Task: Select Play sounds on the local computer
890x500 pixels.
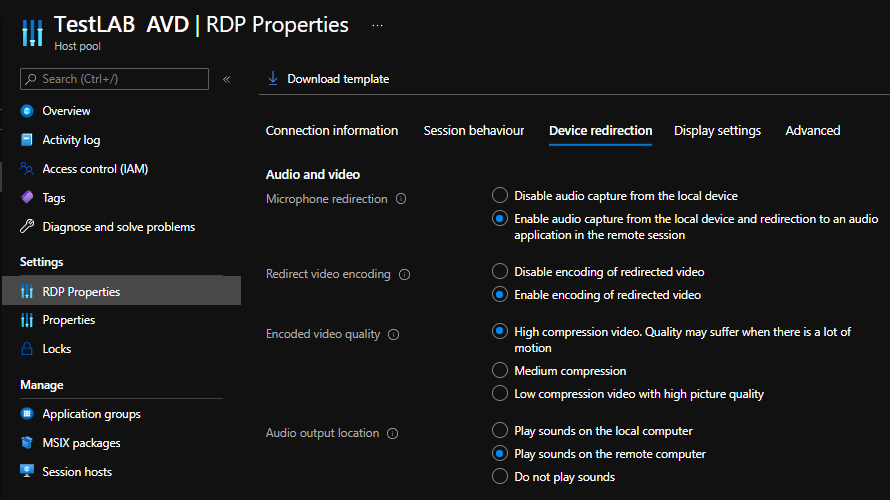Action: pyautogui.click(x=500, y=430)
